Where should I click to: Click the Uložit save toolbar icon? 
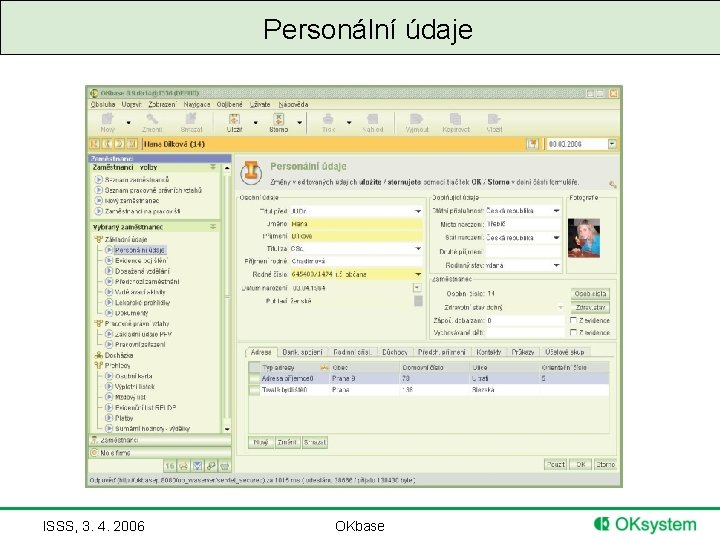tap(234, 119)
